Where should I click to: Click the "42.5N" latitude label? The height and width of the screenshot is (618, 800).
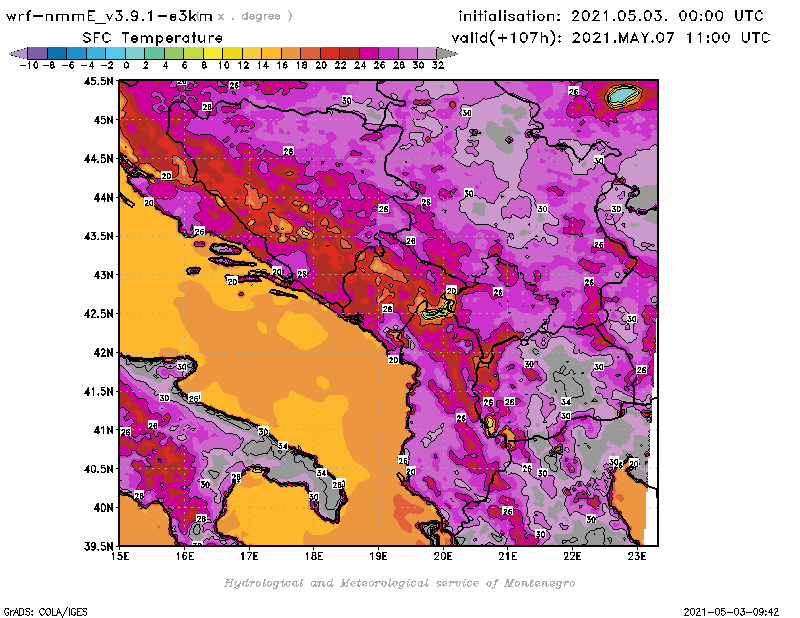(98, 313)
